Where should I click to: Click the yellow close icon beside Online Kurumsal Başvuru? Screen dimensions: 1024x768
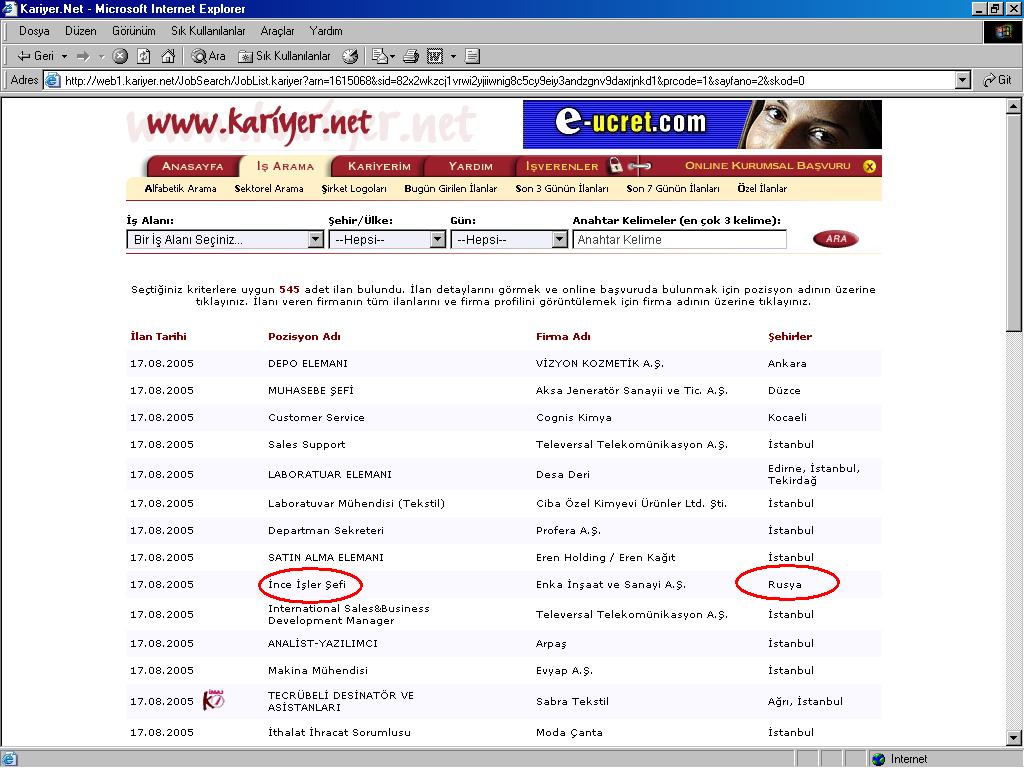tap(869, 166)
